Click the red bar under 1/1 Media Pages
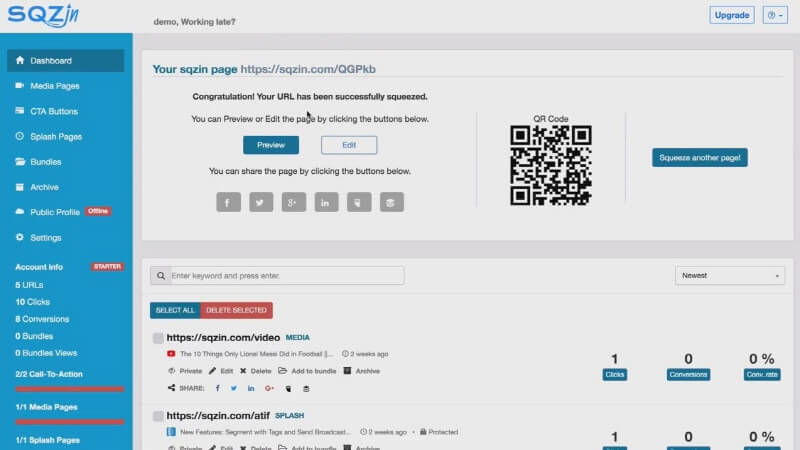The width and height of the screenshot is (800, 450). [69, 422]
